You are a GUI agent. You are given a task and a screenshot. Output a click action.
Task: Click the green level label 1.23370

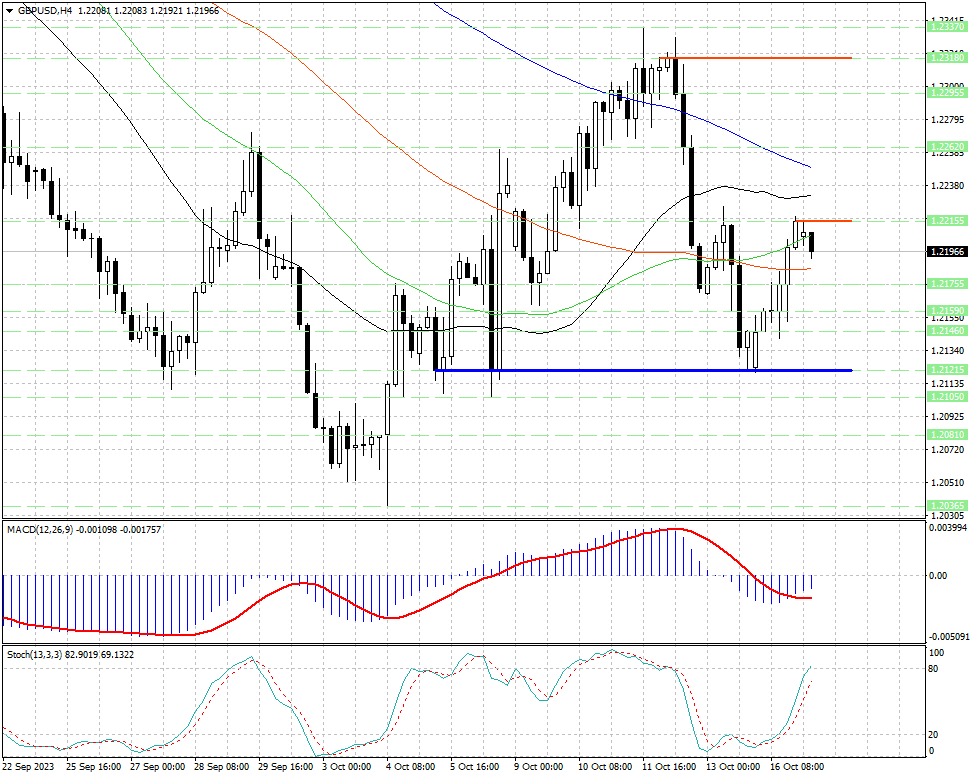[x=947, y=27]
